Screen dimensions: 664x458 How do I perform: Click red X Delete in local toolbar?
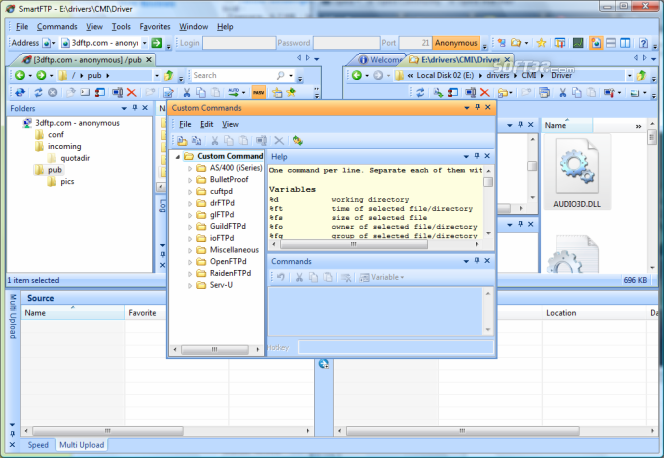pos(485,92)
